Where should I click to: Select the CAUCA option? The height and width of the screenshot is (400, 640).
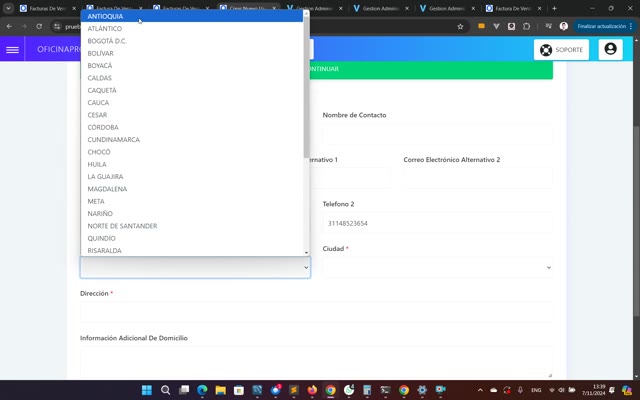coord(192,102)
